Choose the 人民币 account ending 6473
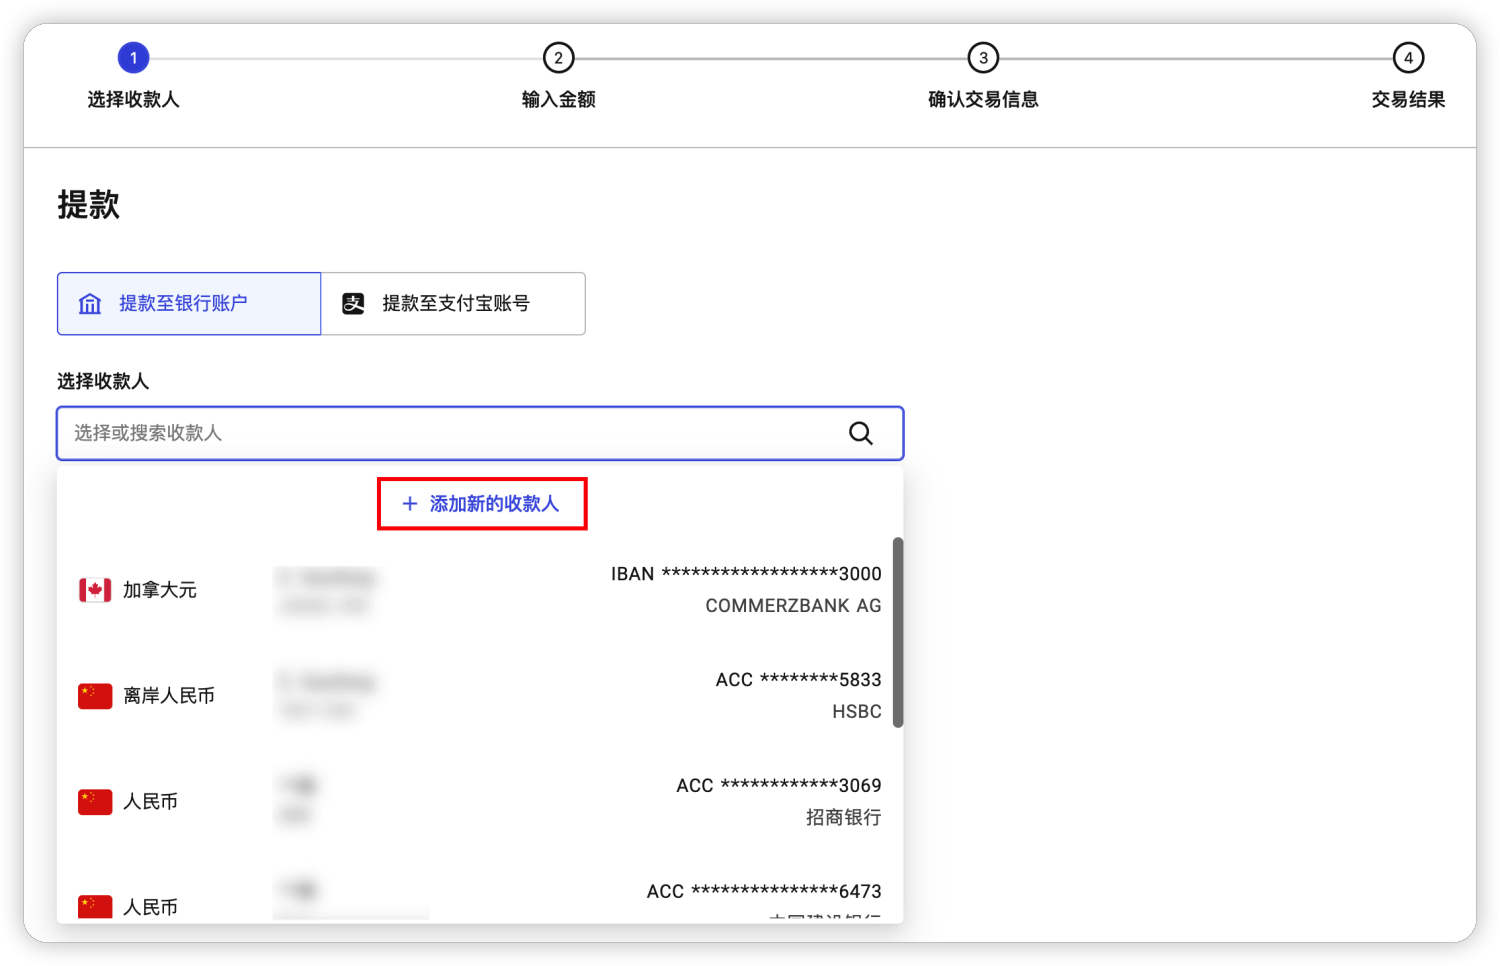The image size is (1500, 966). click(480, 900)
